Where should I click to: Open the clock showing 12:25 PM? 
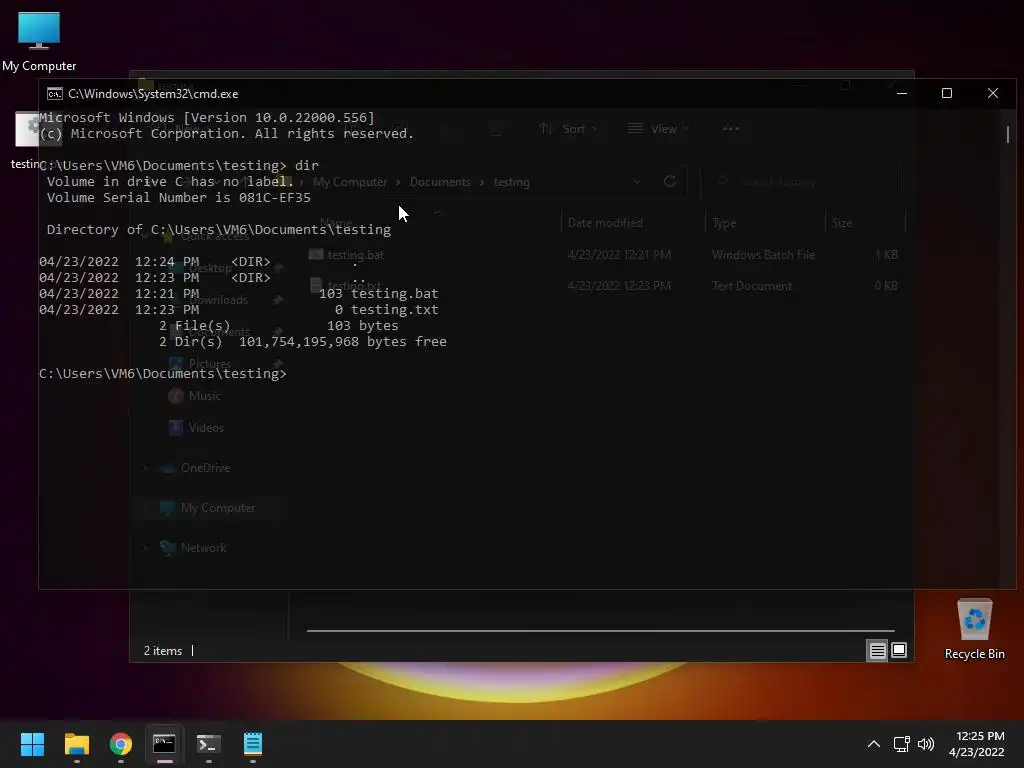976,744
